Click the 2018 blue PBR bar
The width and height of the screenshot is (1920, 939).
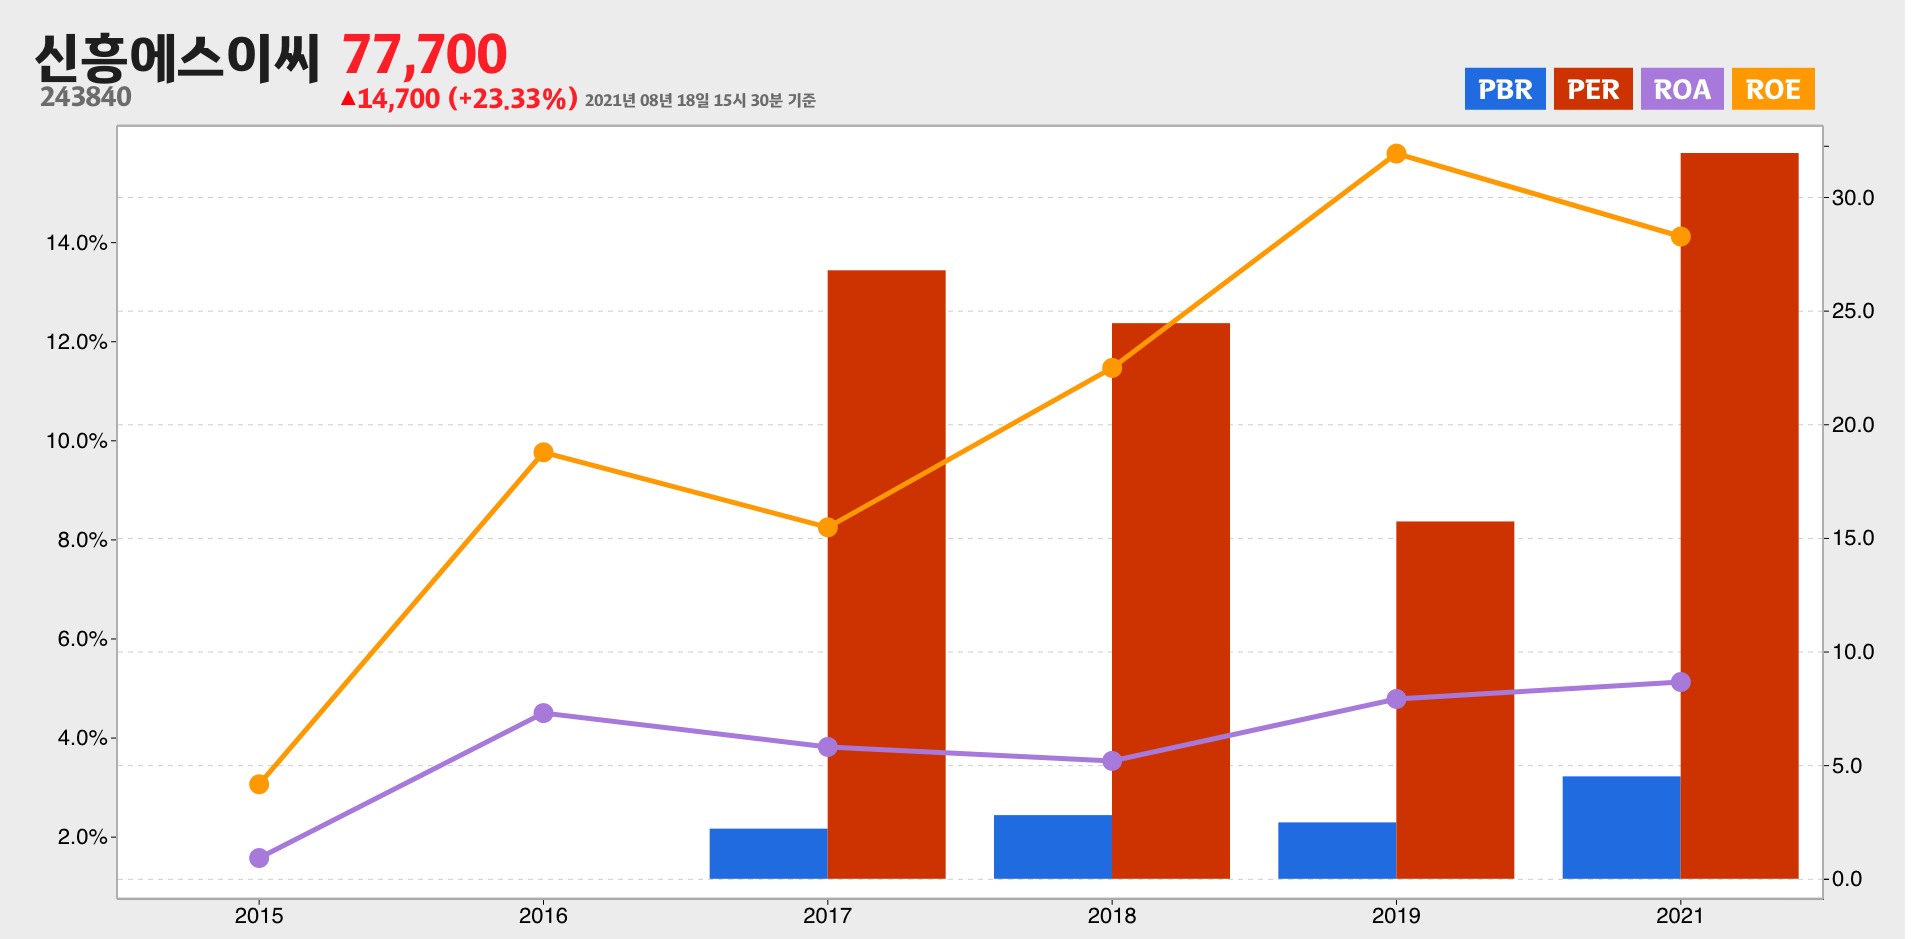pos(1053,847)
